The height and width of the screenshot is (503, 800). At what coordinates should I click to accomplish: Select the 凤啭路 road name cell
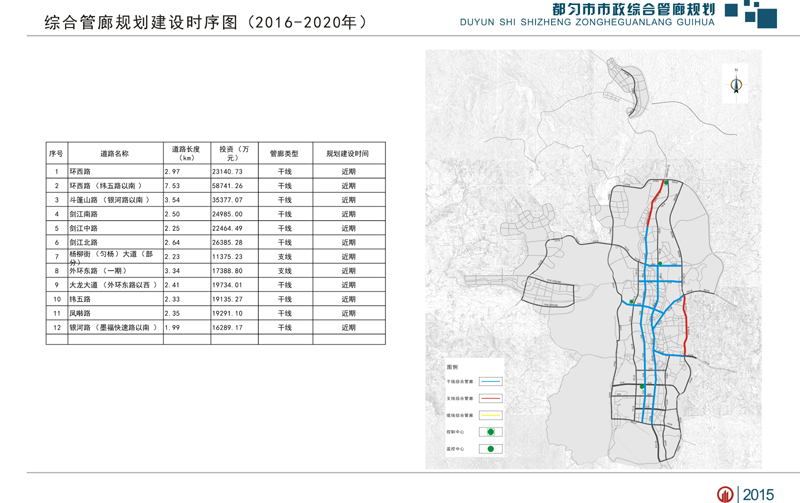click(80, 313)
